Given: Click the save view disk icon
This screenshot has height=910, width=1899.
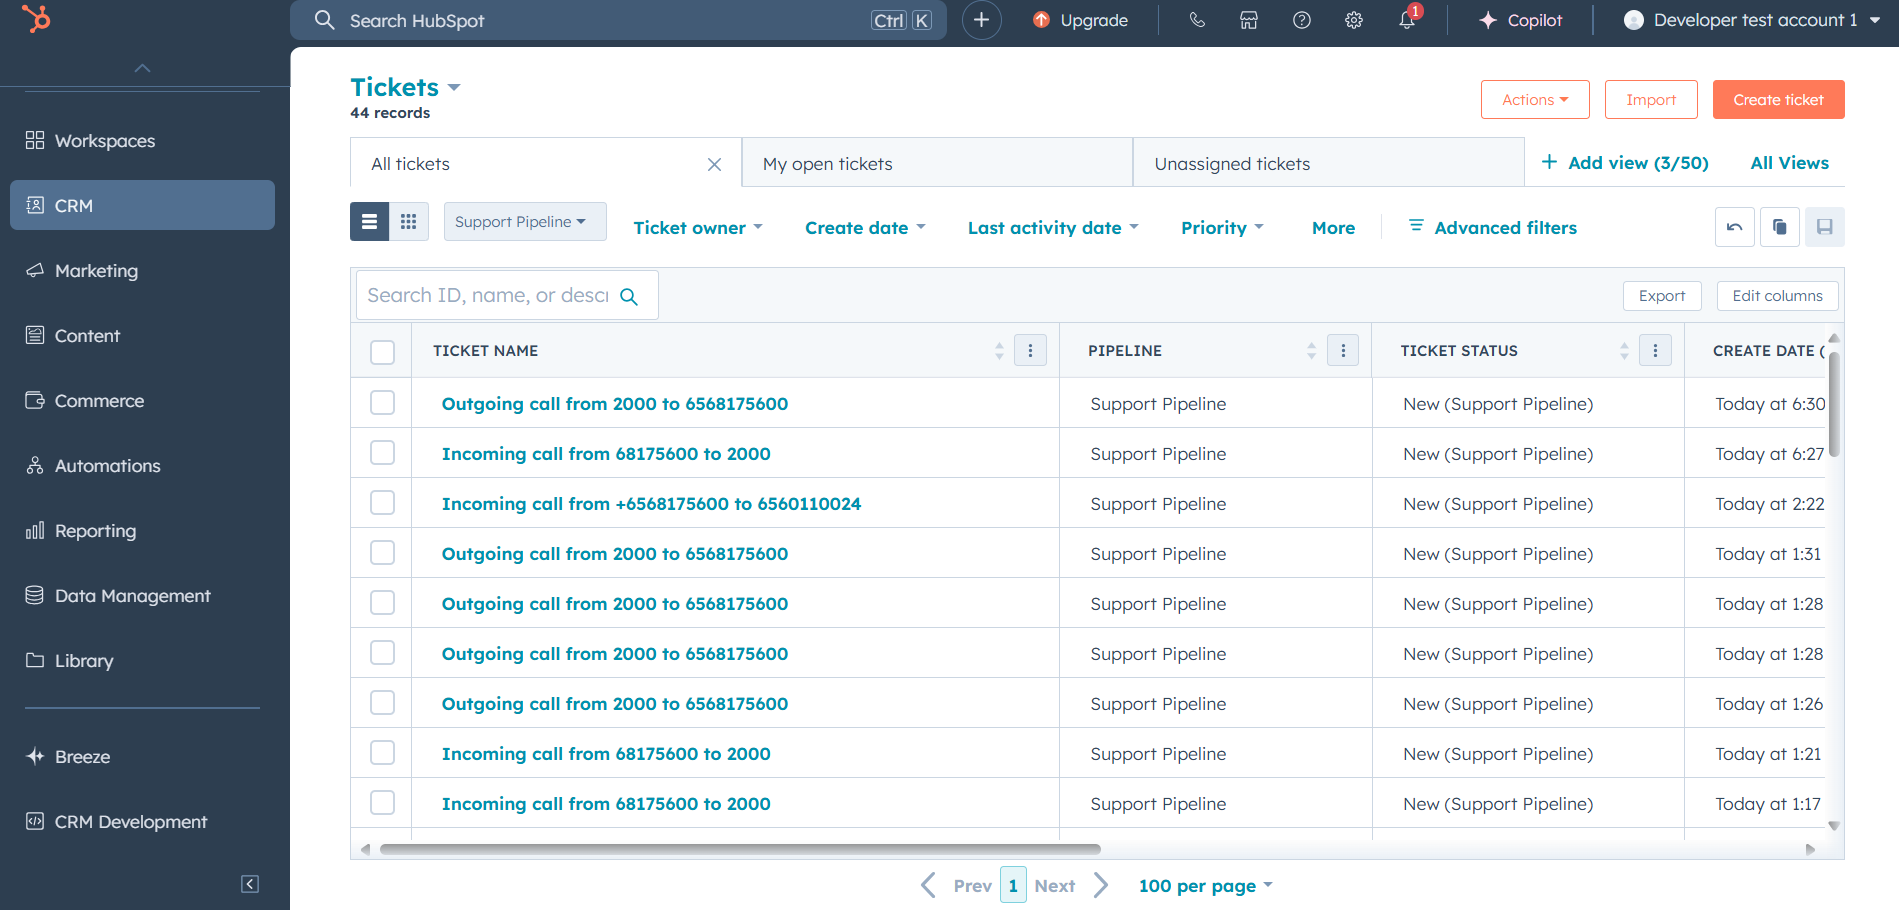Looking at the screenshot, I should click(x=1825, y=227).
